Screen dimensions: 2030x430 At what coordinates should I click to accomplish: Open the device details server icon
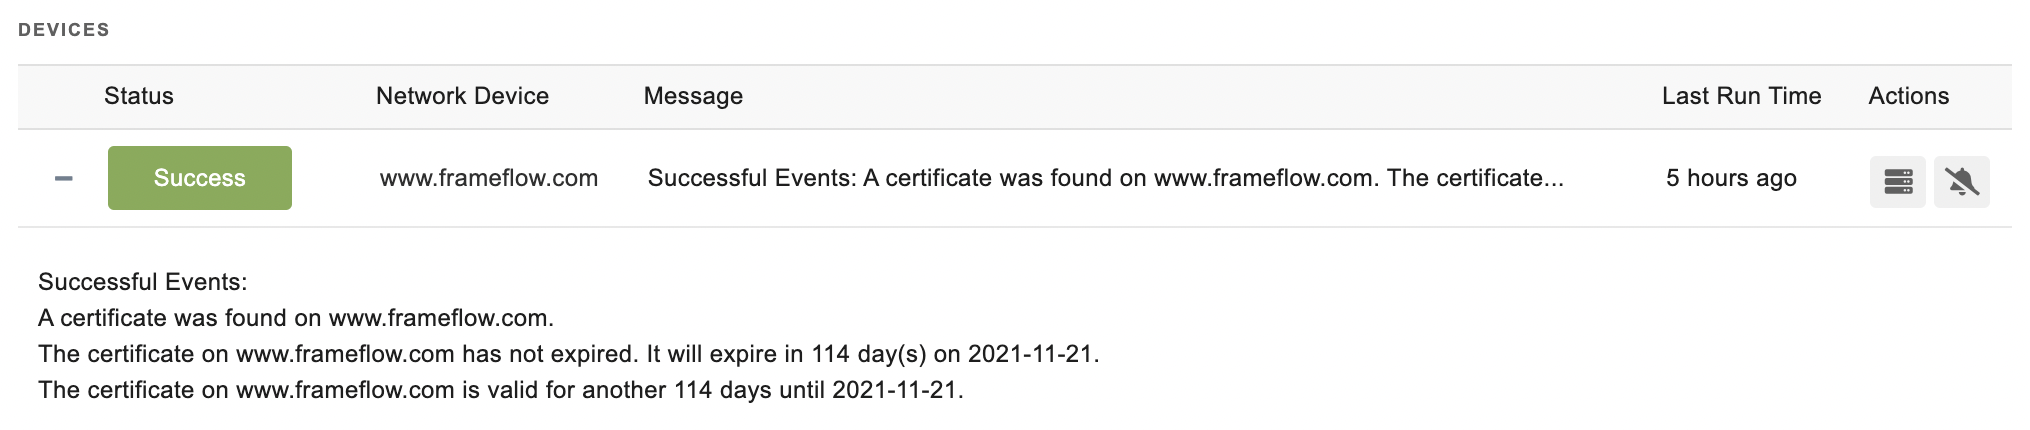1897,181
